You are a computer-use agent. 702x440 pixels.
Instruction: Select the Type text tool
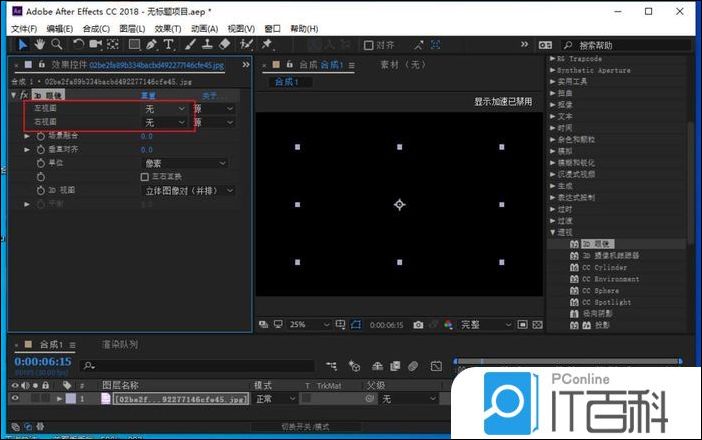pyautogui.click(x=170, y=45)
